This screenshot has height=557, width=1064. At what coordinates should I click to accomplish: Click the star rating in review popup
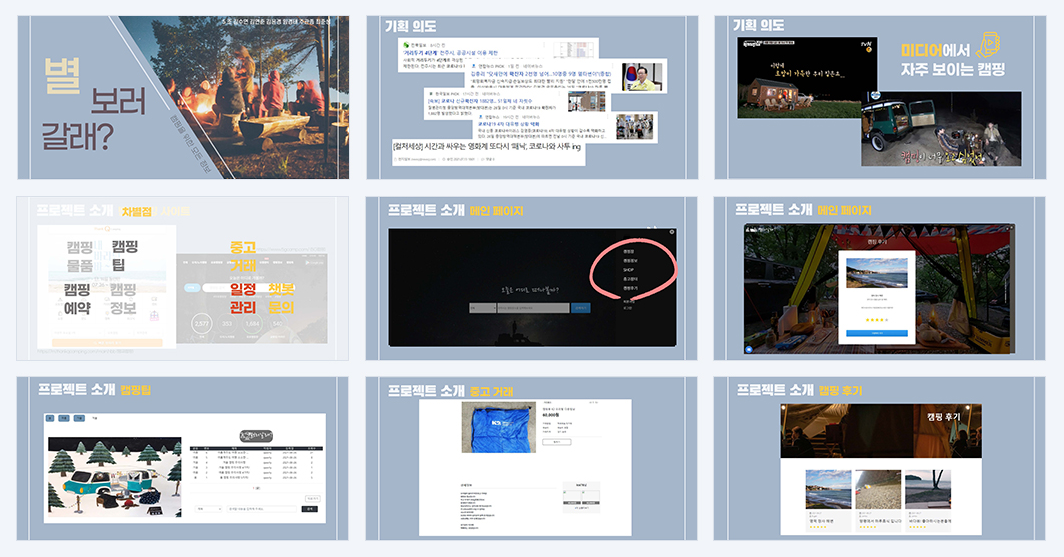click(x=876, y=320)
